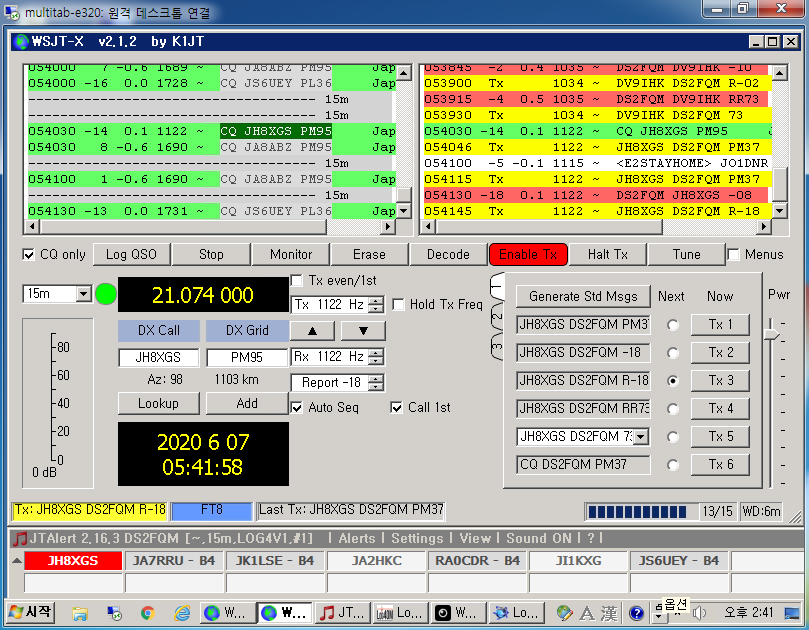Click the remote desktop icon in the taskbar quick launch
This screenshot has width=809, height=630.
(114, 613)
